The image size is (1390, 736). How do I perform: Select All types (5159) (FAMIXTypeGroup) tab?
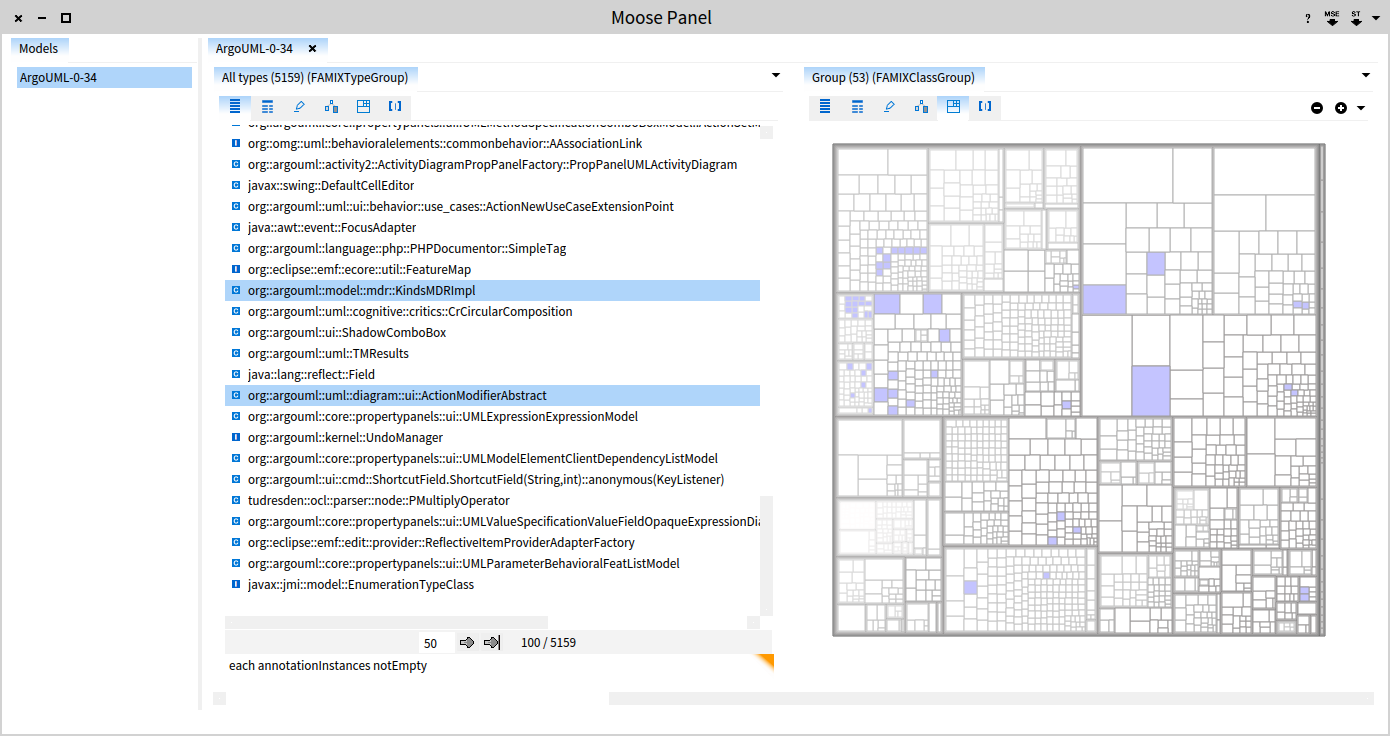314,77
